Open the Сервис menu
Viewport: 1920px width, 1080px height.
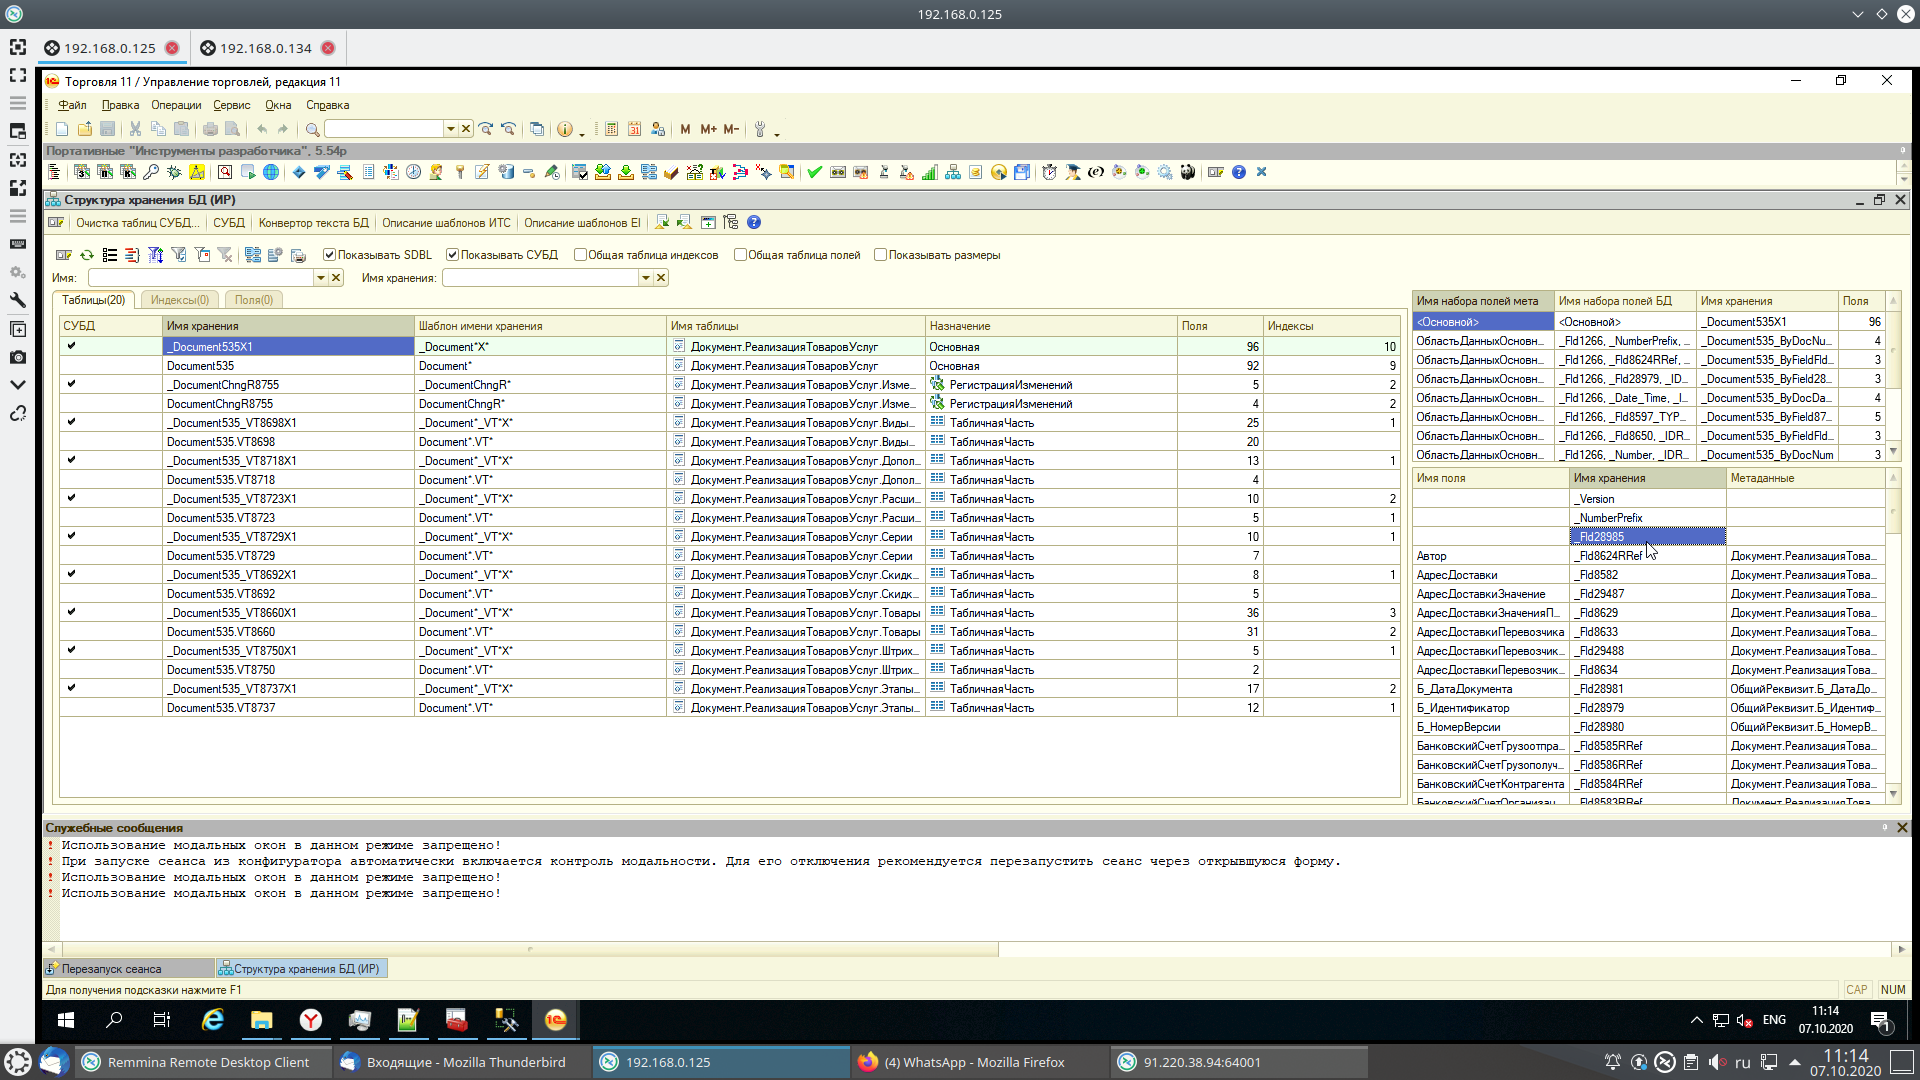click(x=231, y=105)
